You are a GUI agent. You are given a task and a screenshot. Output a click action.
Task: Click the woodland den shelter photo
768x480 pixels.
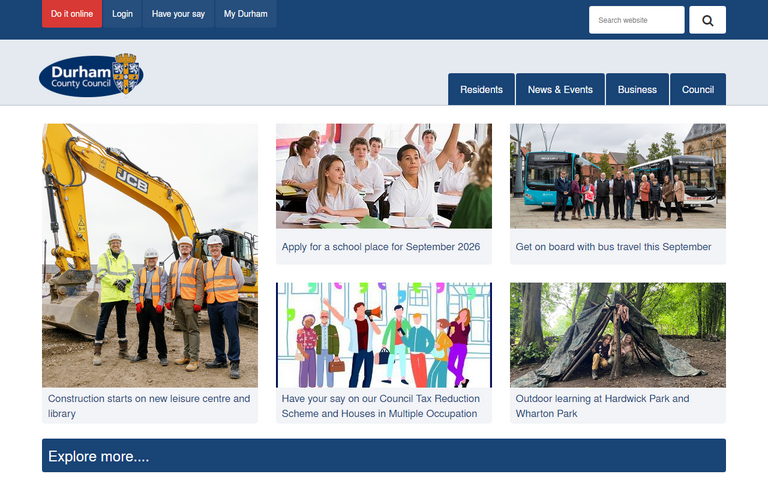click(x=618, y=335)
